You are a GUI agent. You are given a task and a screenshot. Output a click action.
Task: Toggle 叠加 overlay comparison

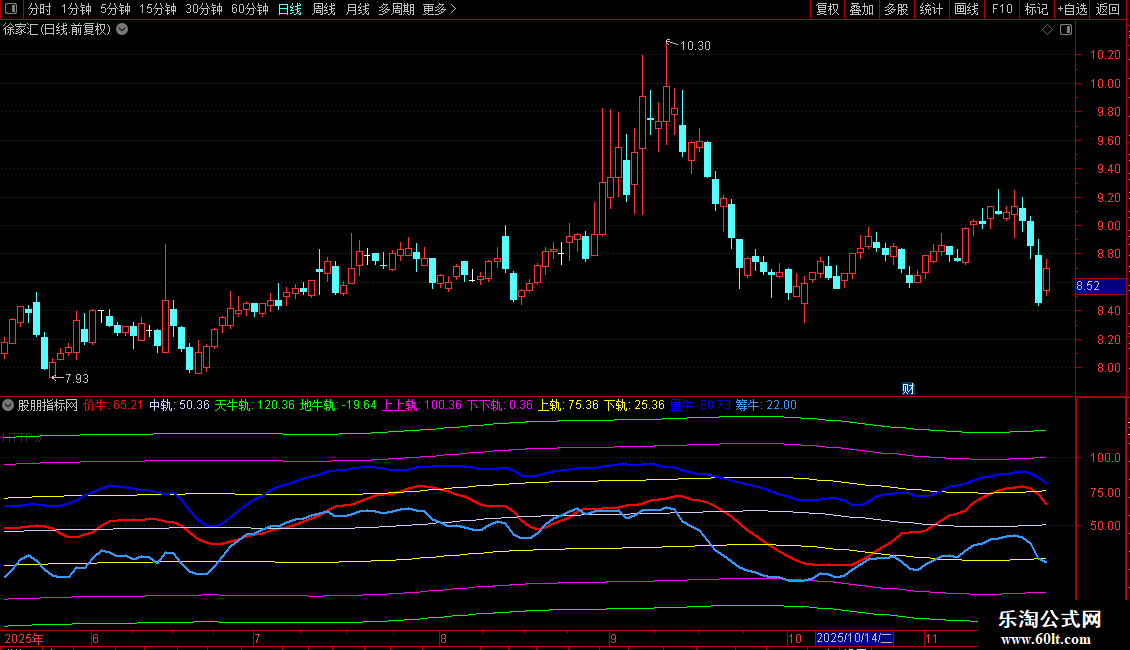(x=861, y=9)
